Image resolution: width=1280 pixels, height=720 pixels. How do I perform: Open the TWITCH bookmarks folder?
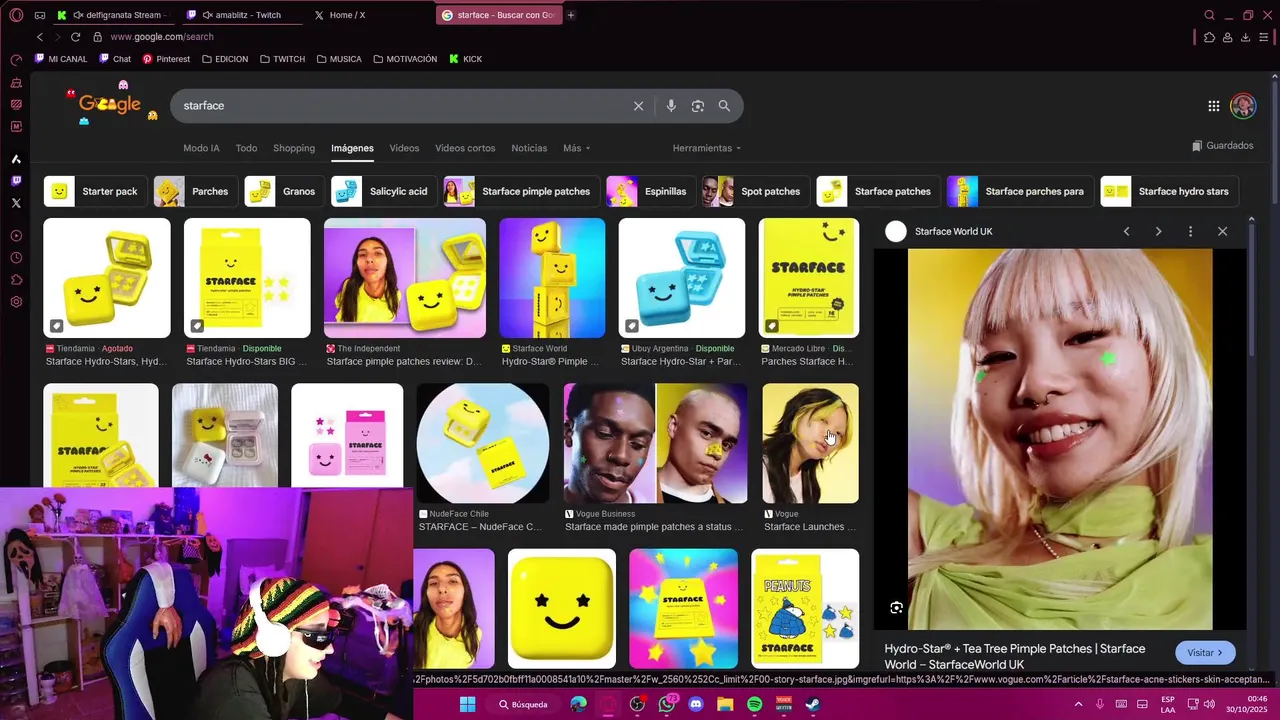(x=282, y=59)
